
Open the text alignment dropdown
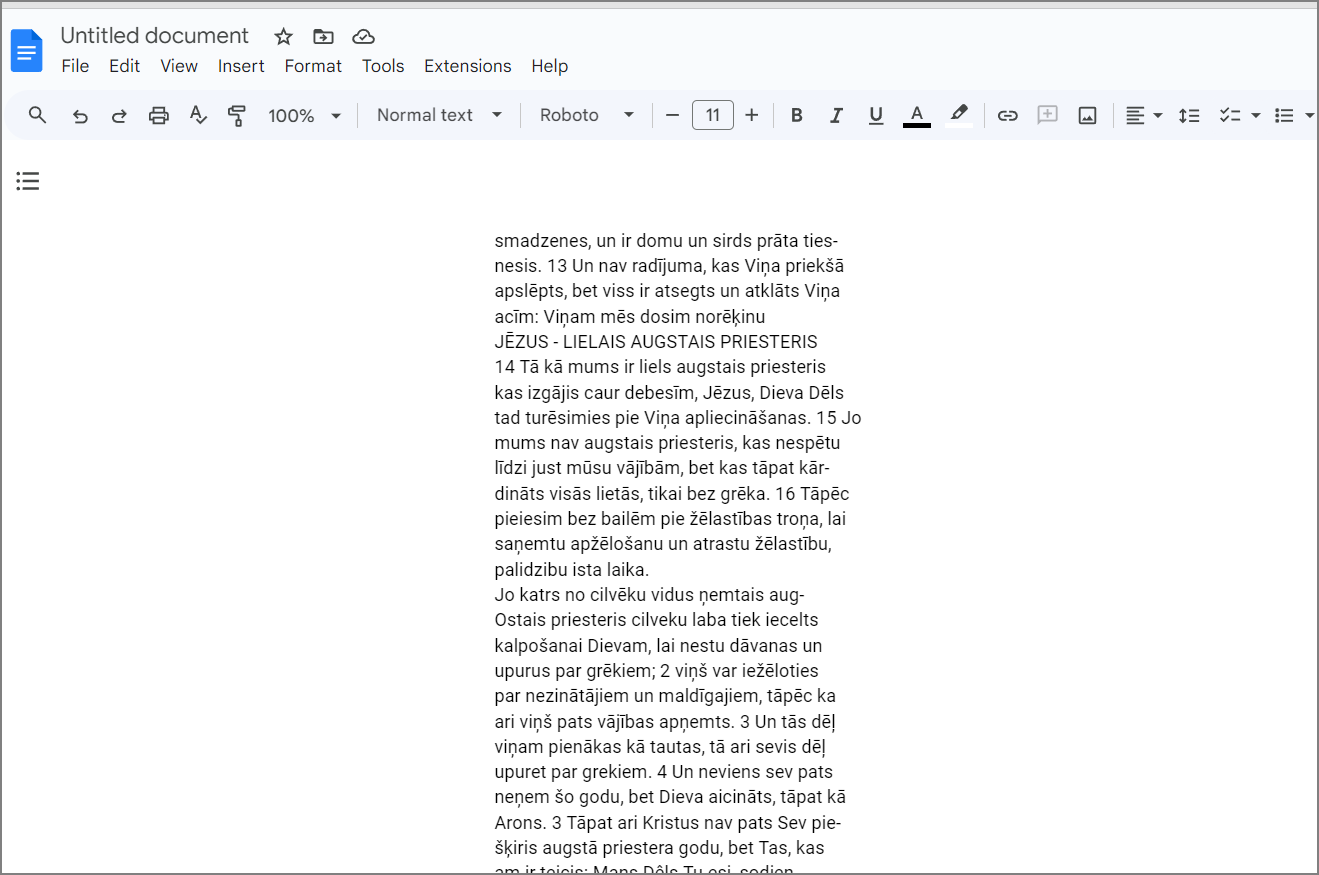click(1144, 116)
